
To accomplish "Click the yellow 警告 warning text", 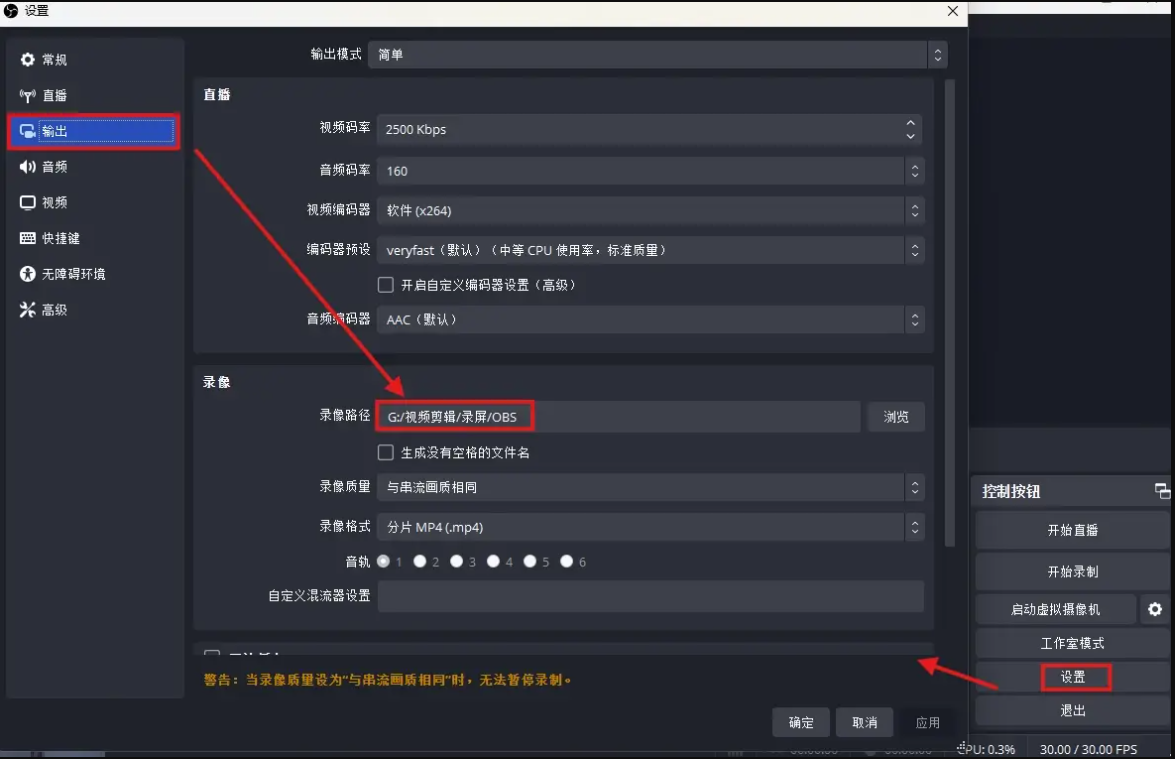I will point(387,680).
